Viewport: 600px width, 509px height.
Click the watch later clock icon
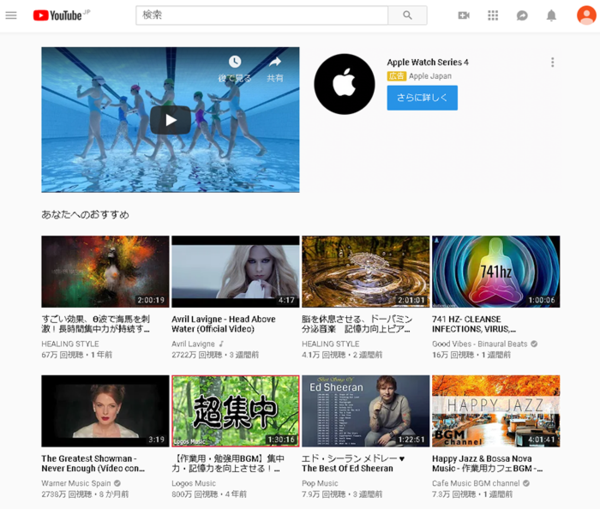pyautogui.click(x=235, y=62)
